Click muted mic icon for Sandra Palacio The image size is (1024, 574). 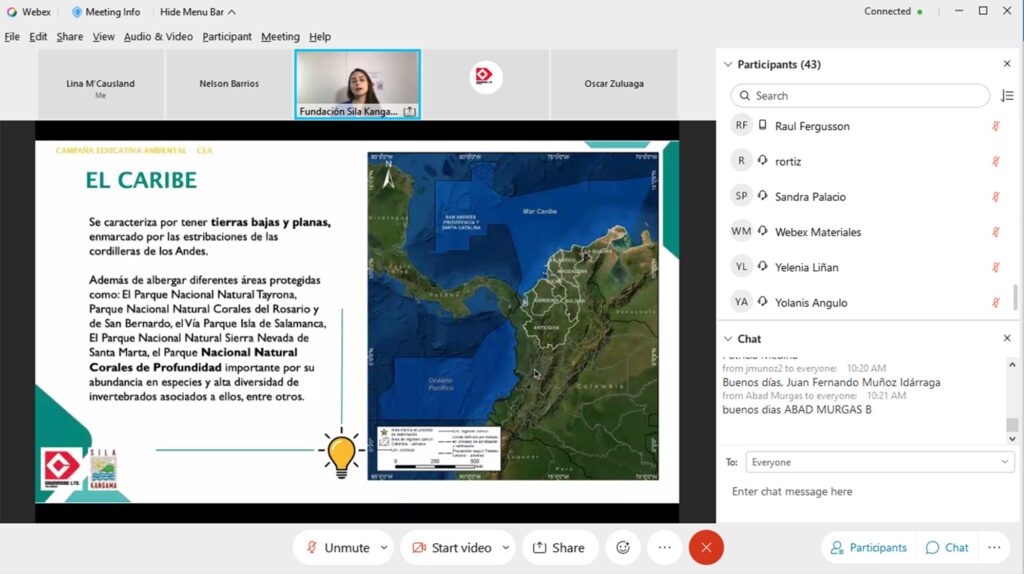tap(996, 197)
